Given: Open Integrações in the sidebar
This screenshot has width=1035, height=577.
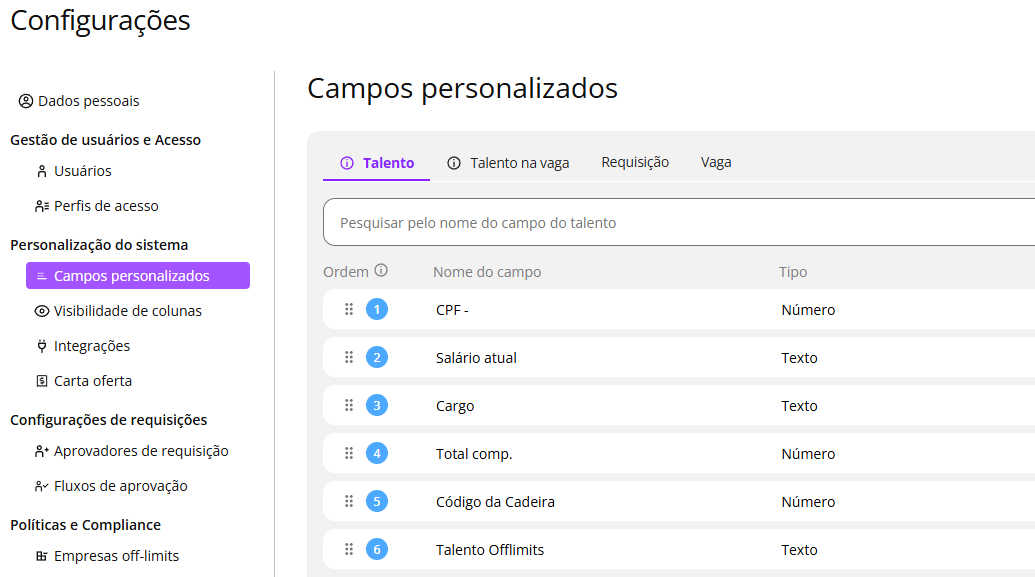Looking at the screenshot, I should coord(91,346).
